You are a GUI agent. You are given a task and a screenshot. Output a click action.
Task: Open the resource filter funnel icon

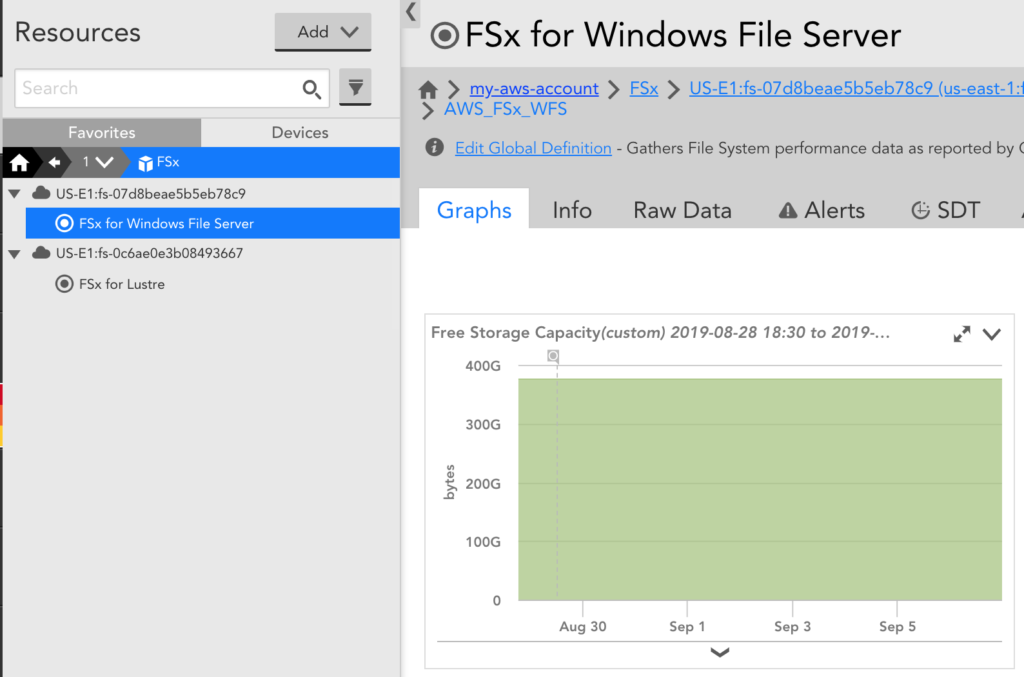tap(355, 87)
